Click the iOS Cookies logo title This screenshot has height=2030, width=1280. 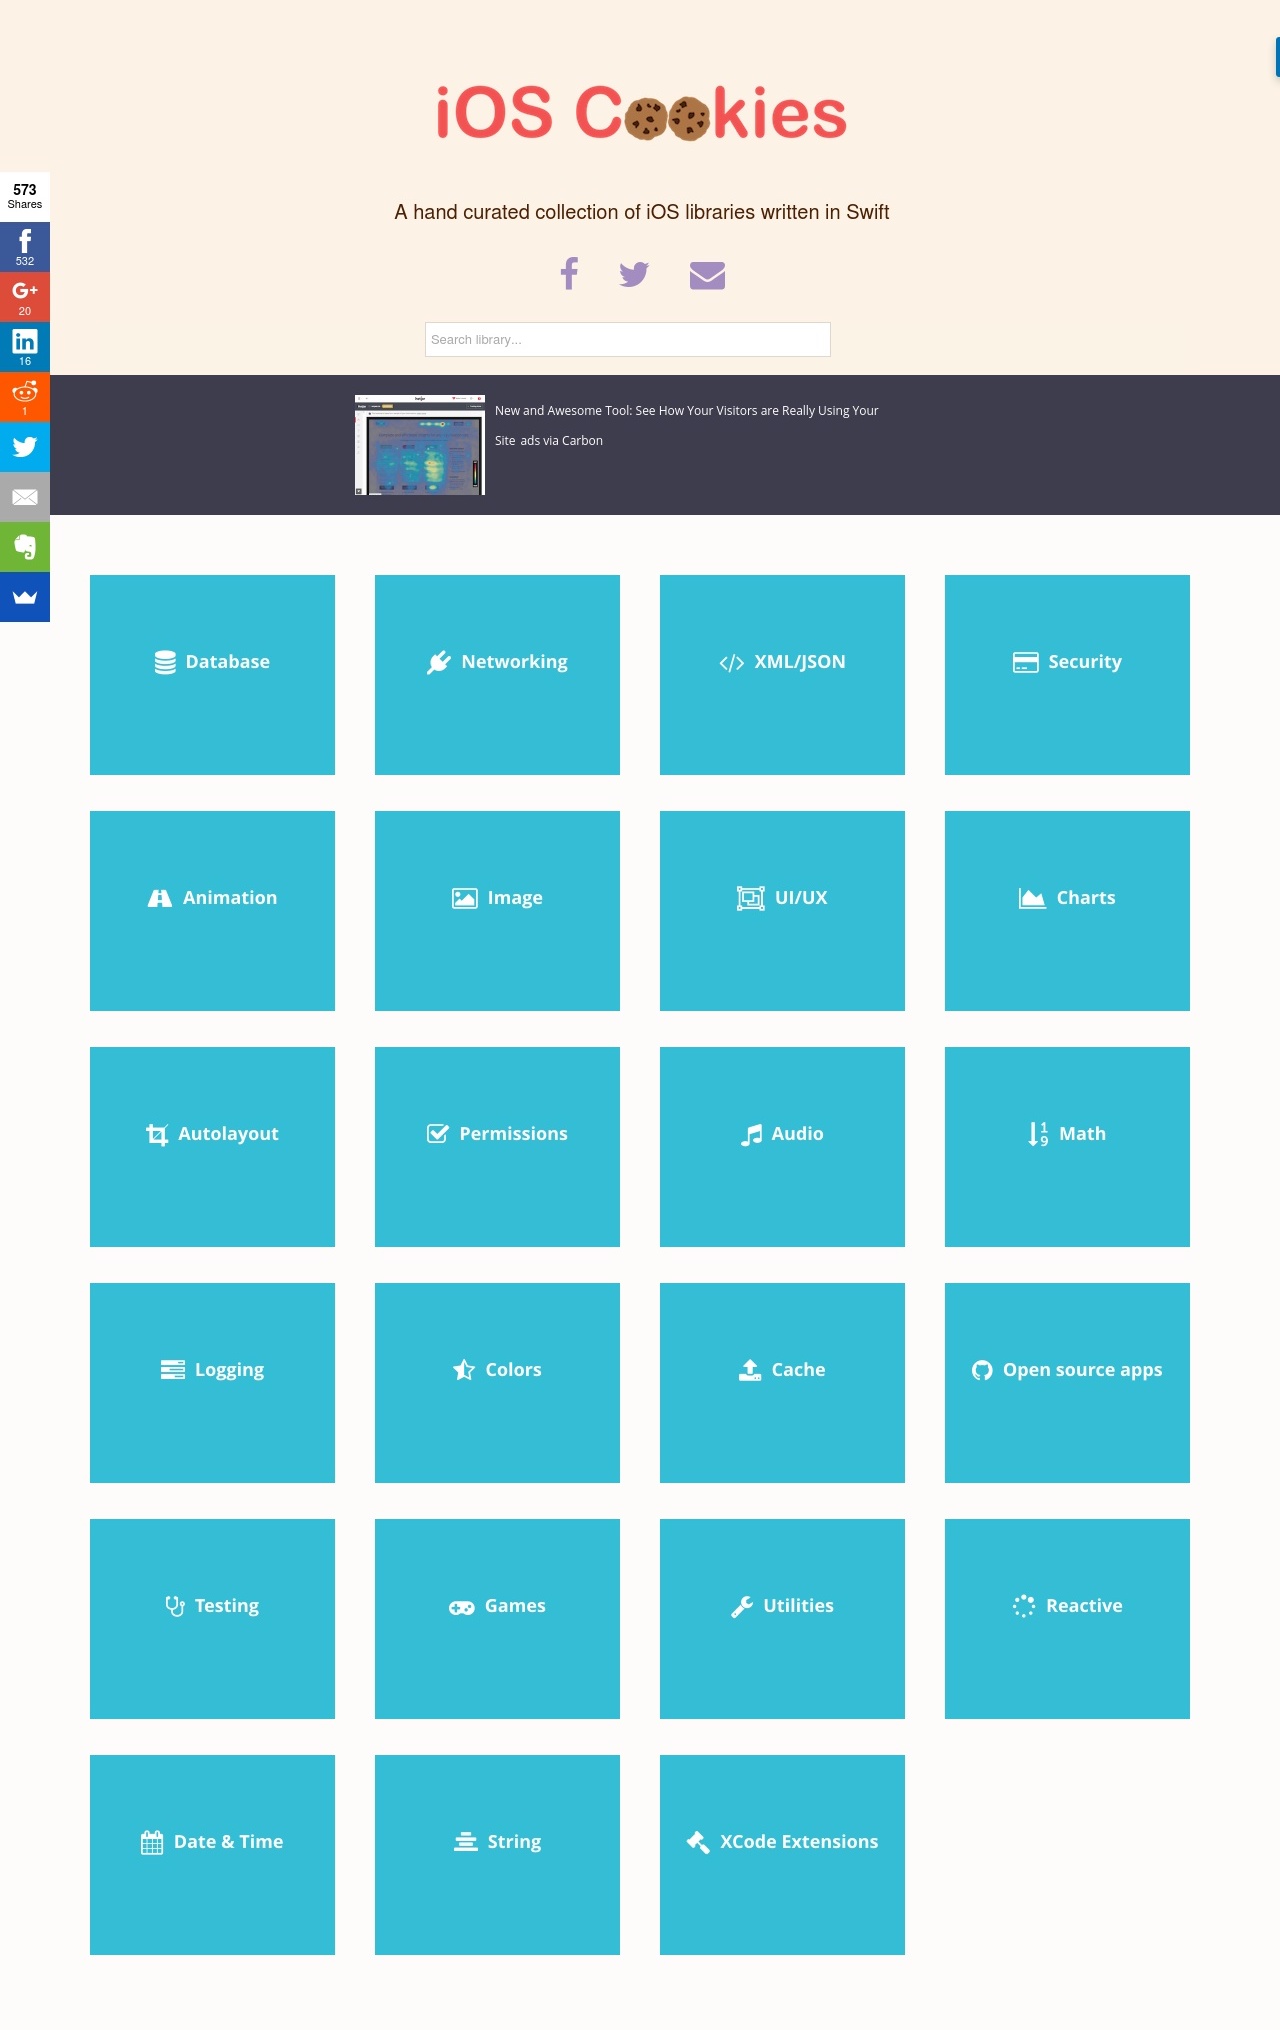point(641,112)
